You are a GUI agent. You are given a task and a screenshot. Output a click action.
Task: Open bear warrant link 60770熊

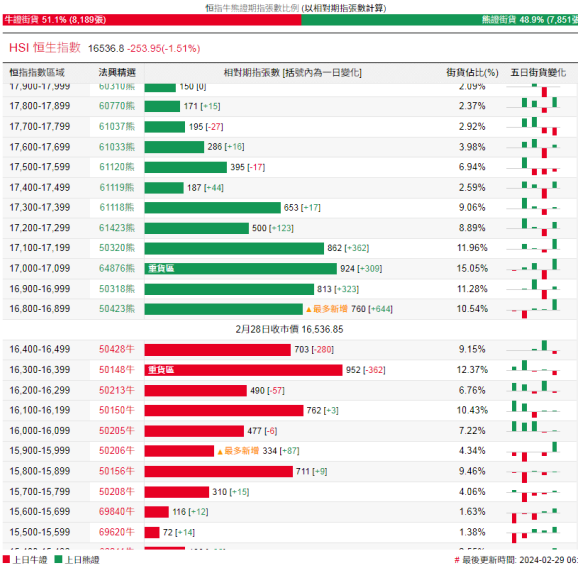pos(117,106)
